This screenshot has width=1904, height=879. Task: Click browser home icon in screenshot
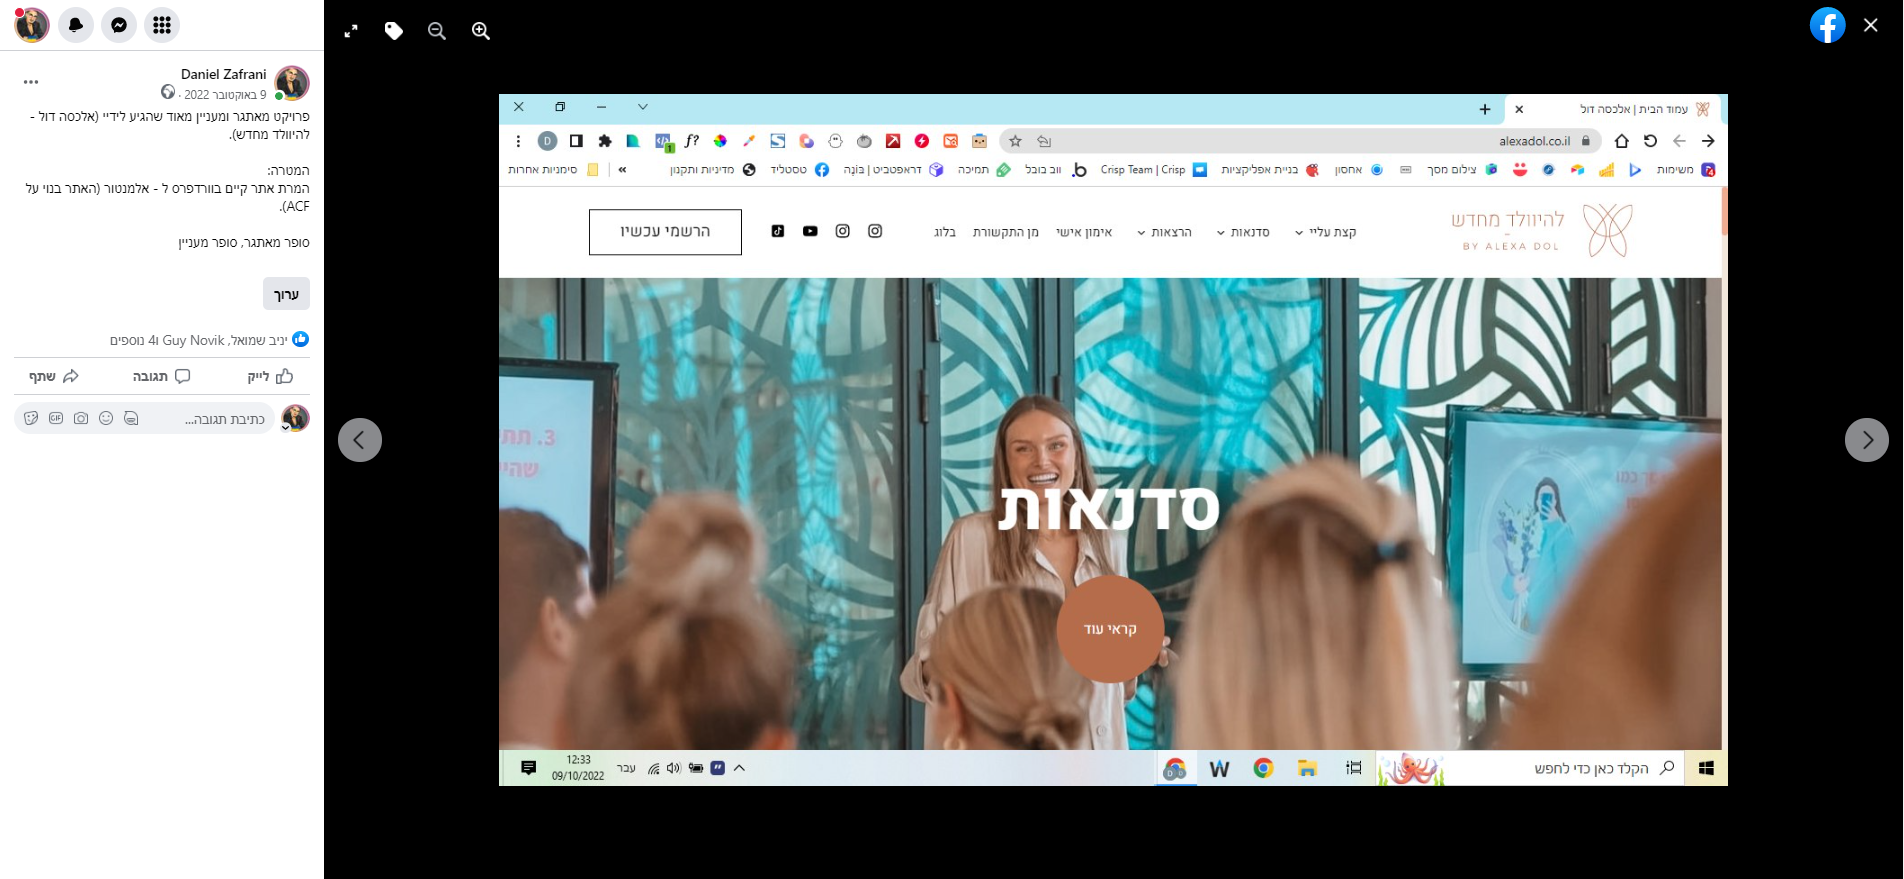(1622, 141)
